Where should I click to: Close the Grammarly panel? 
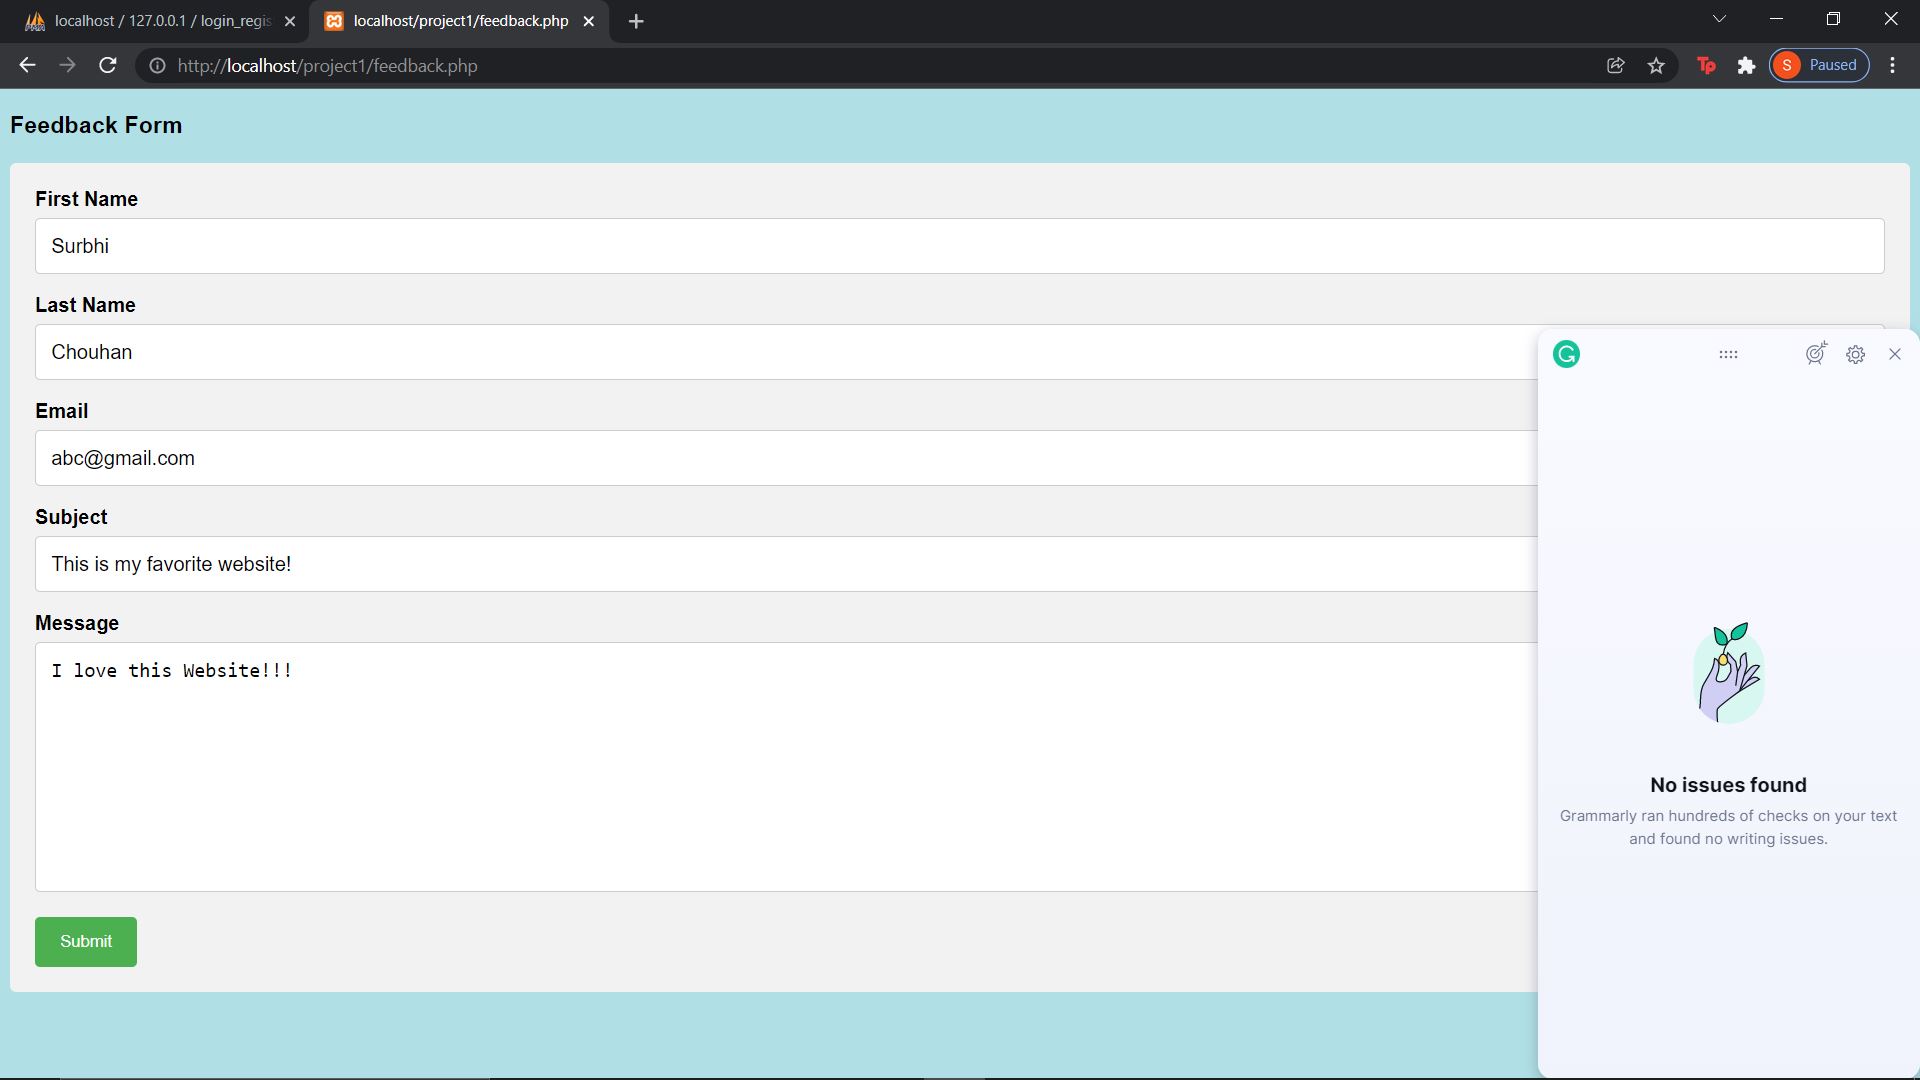(x=1894, y=354)
